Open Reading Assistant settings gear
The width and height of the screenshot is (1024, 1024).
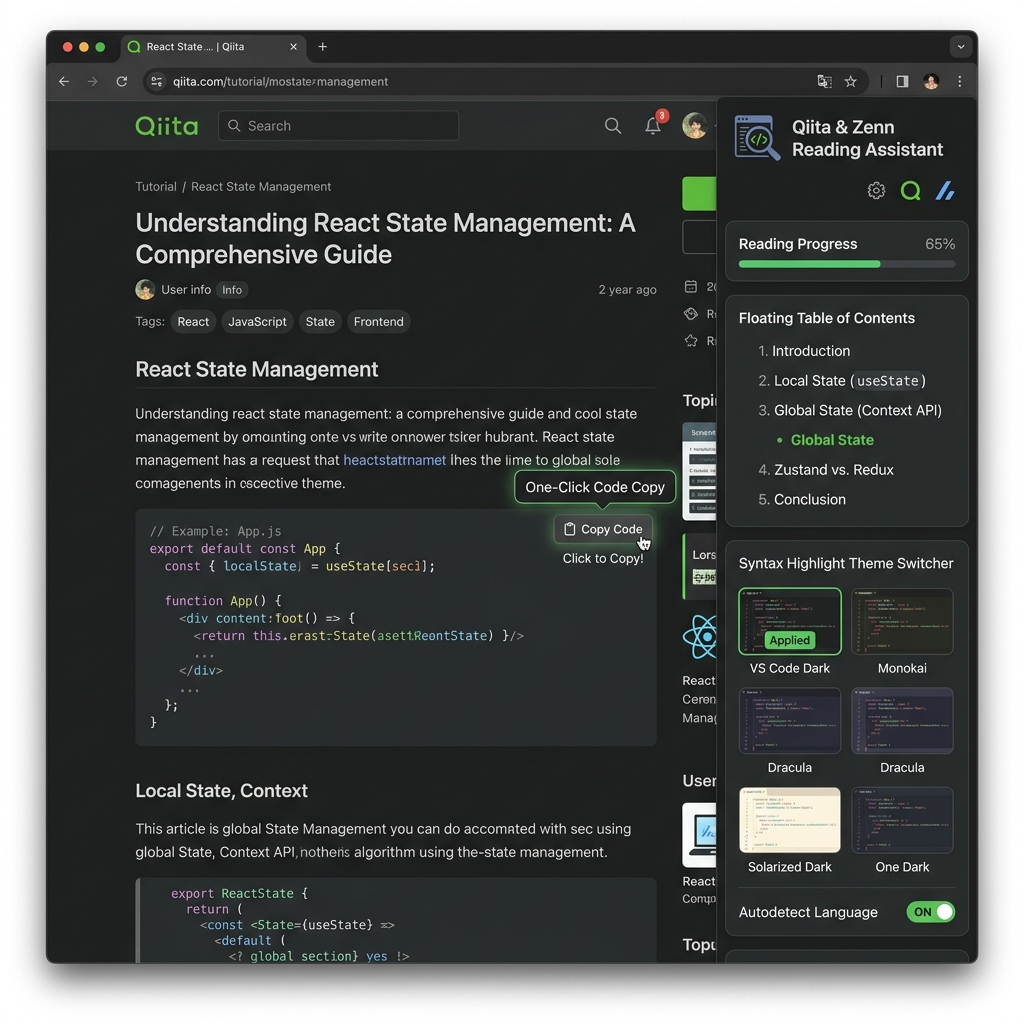876,191
